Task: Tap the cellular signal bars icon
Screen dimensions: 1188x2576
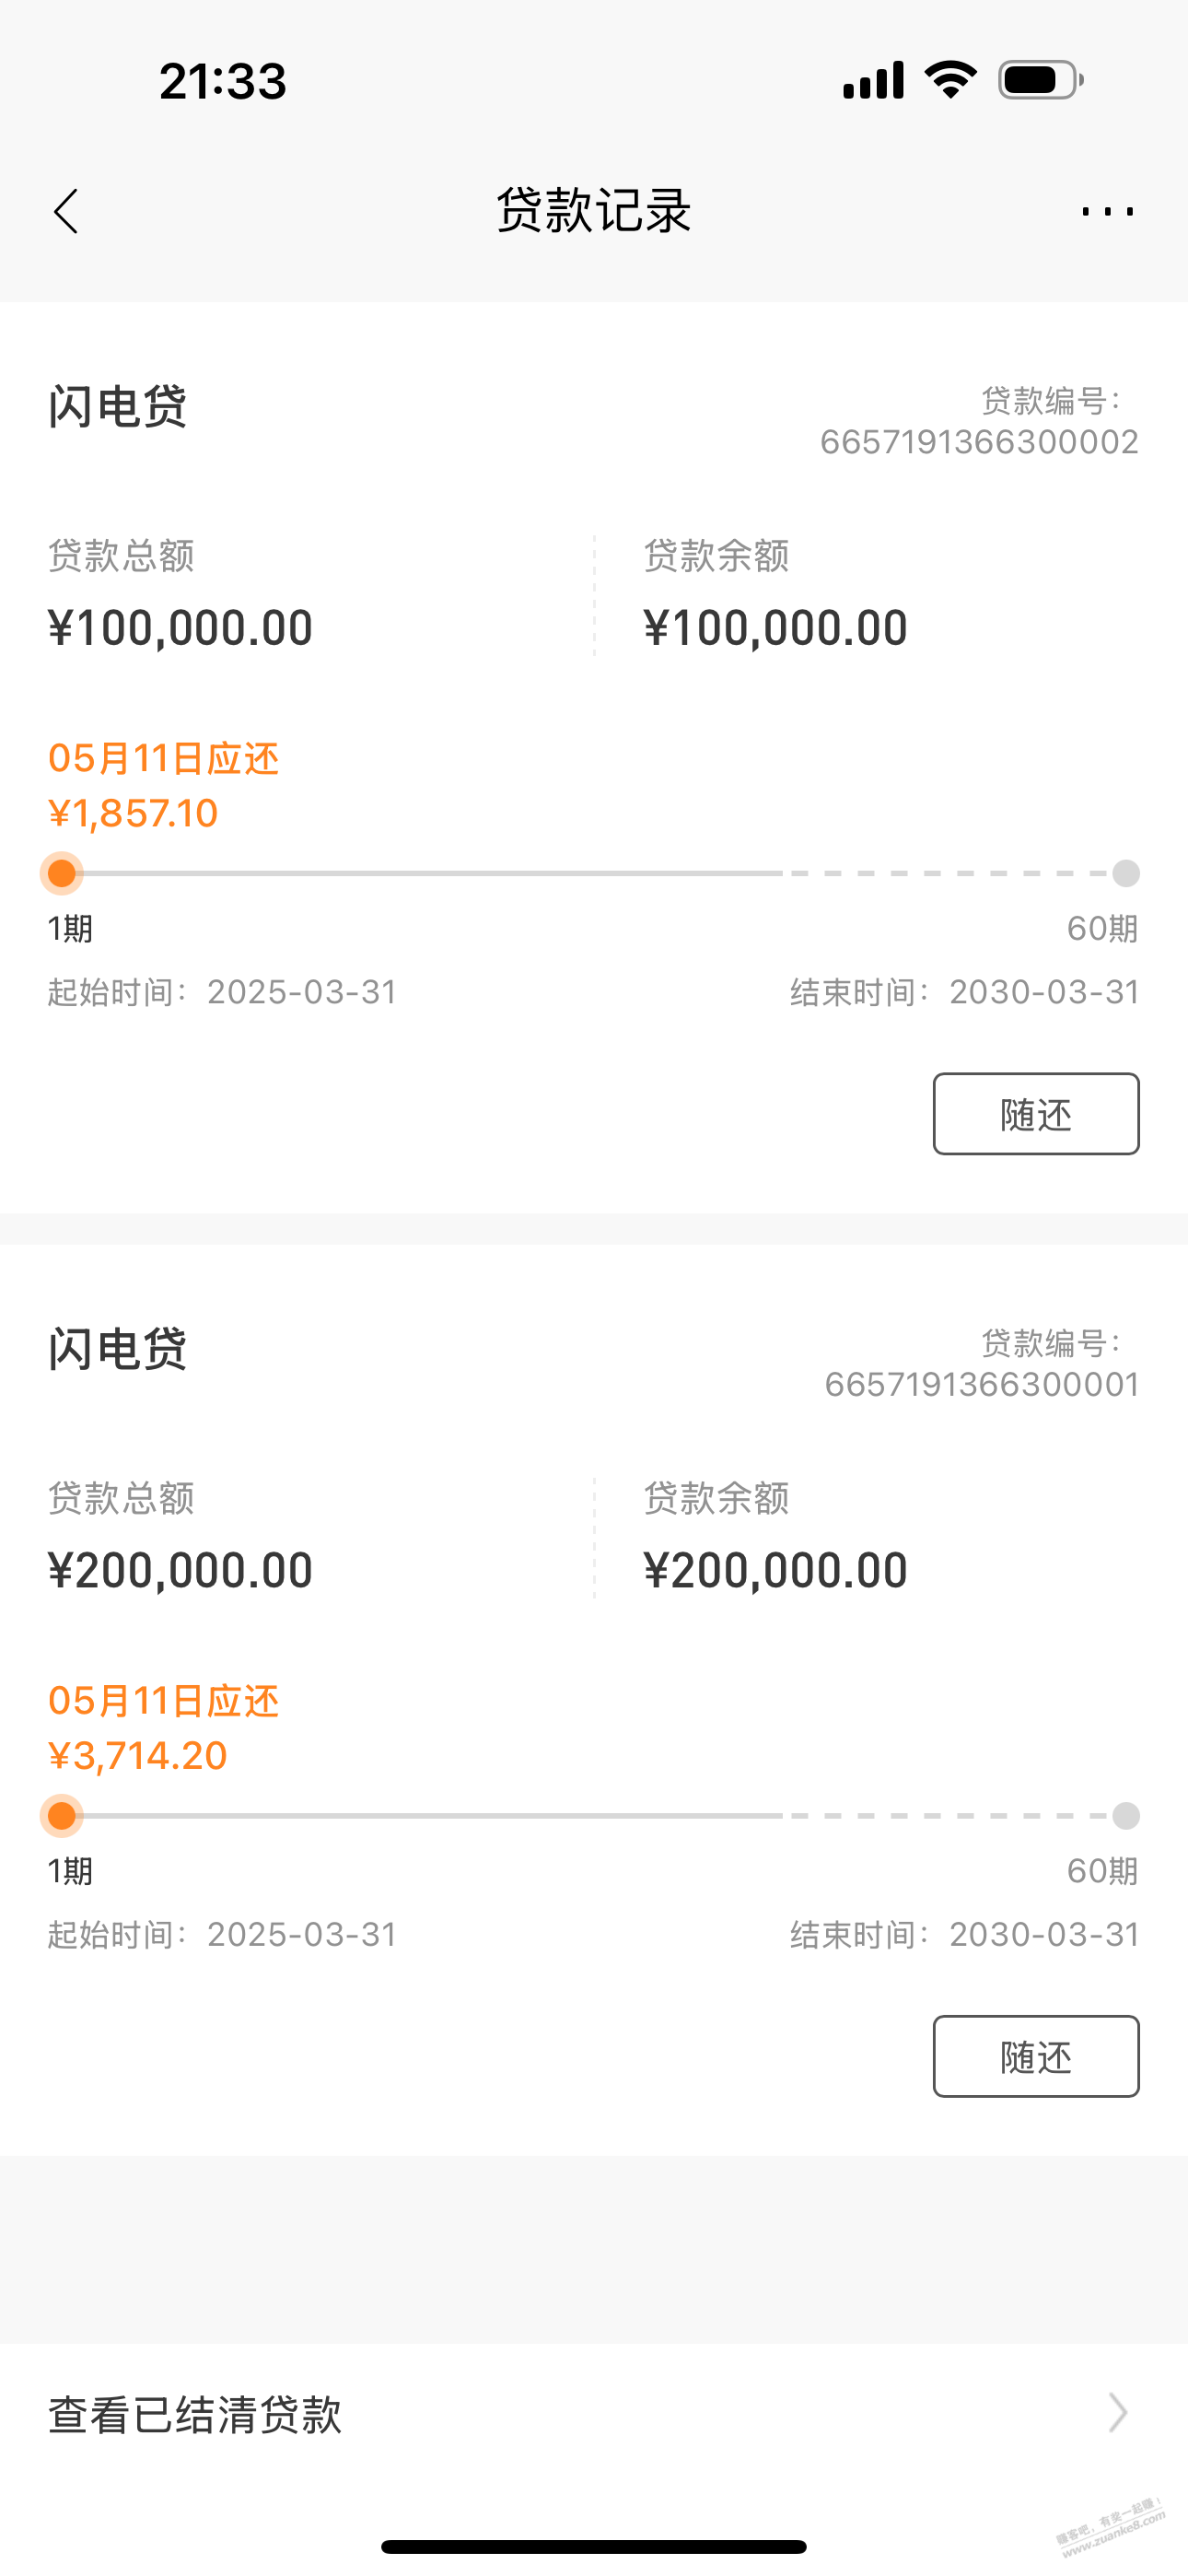Action: 873,80
